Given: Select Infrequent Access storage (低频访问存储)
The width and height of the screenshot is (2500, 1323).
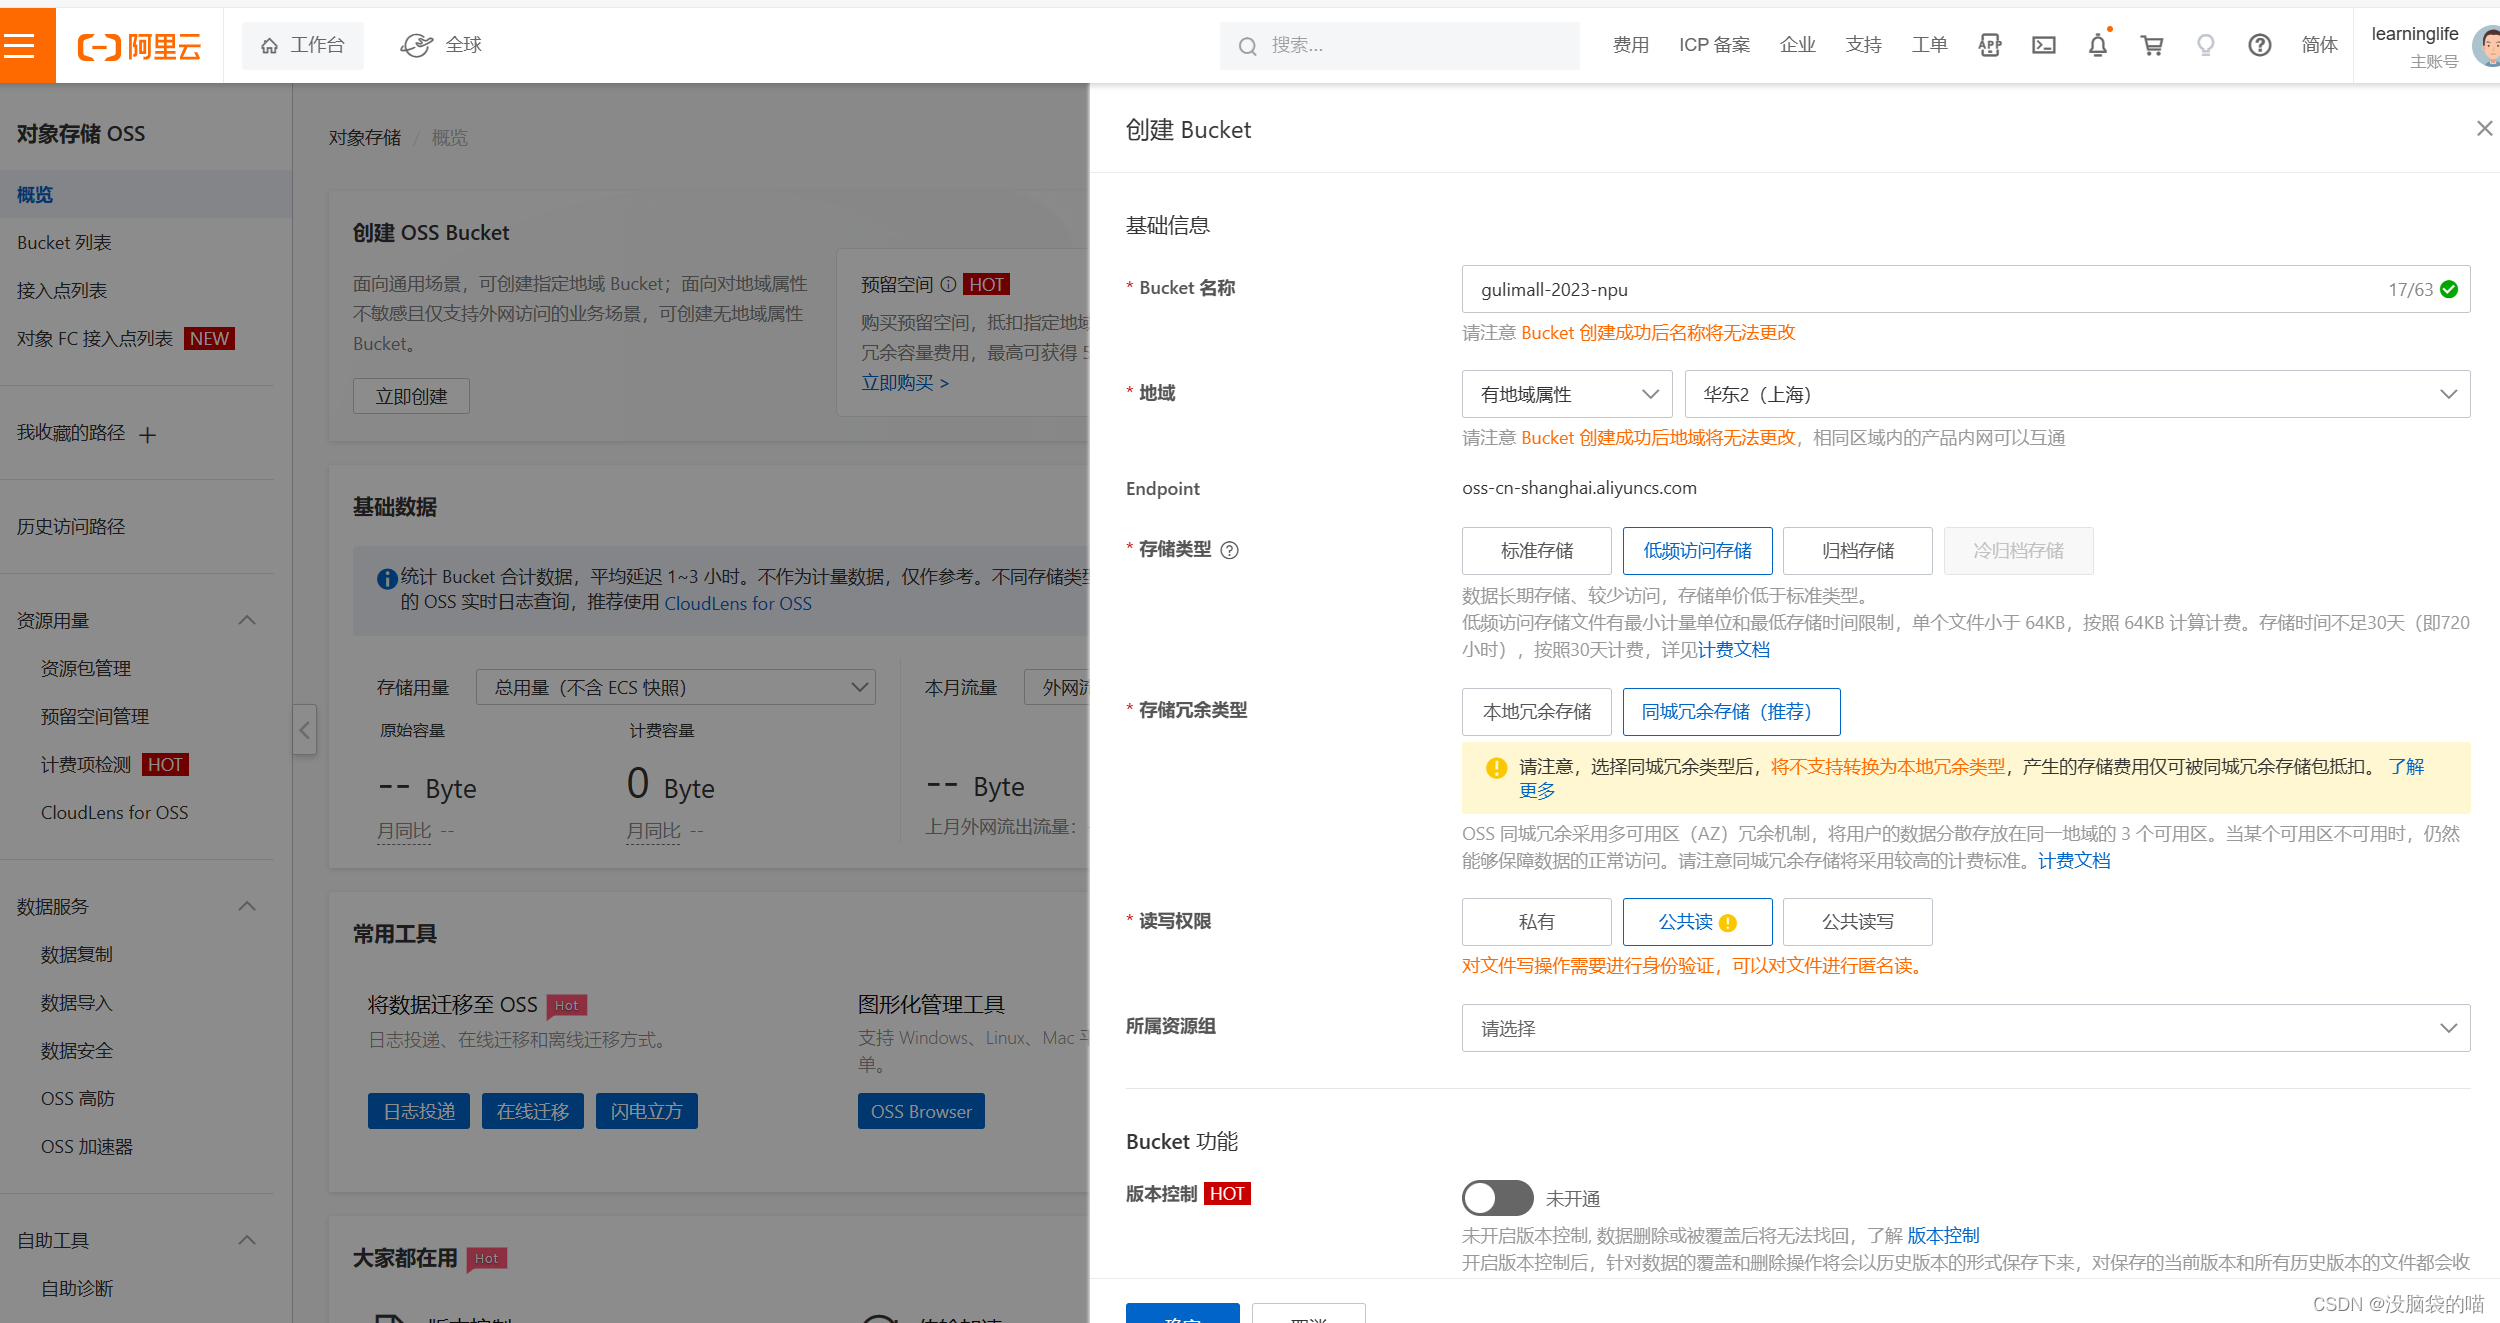Looking at the screenshot, I should 1698,551.
